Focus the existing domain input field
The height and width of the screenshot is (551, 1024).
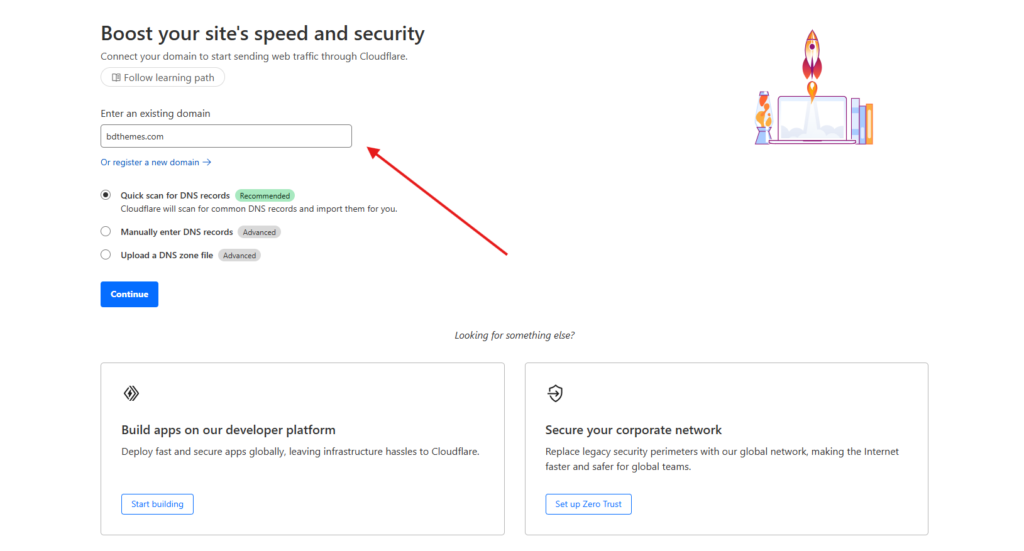(226, 136)
